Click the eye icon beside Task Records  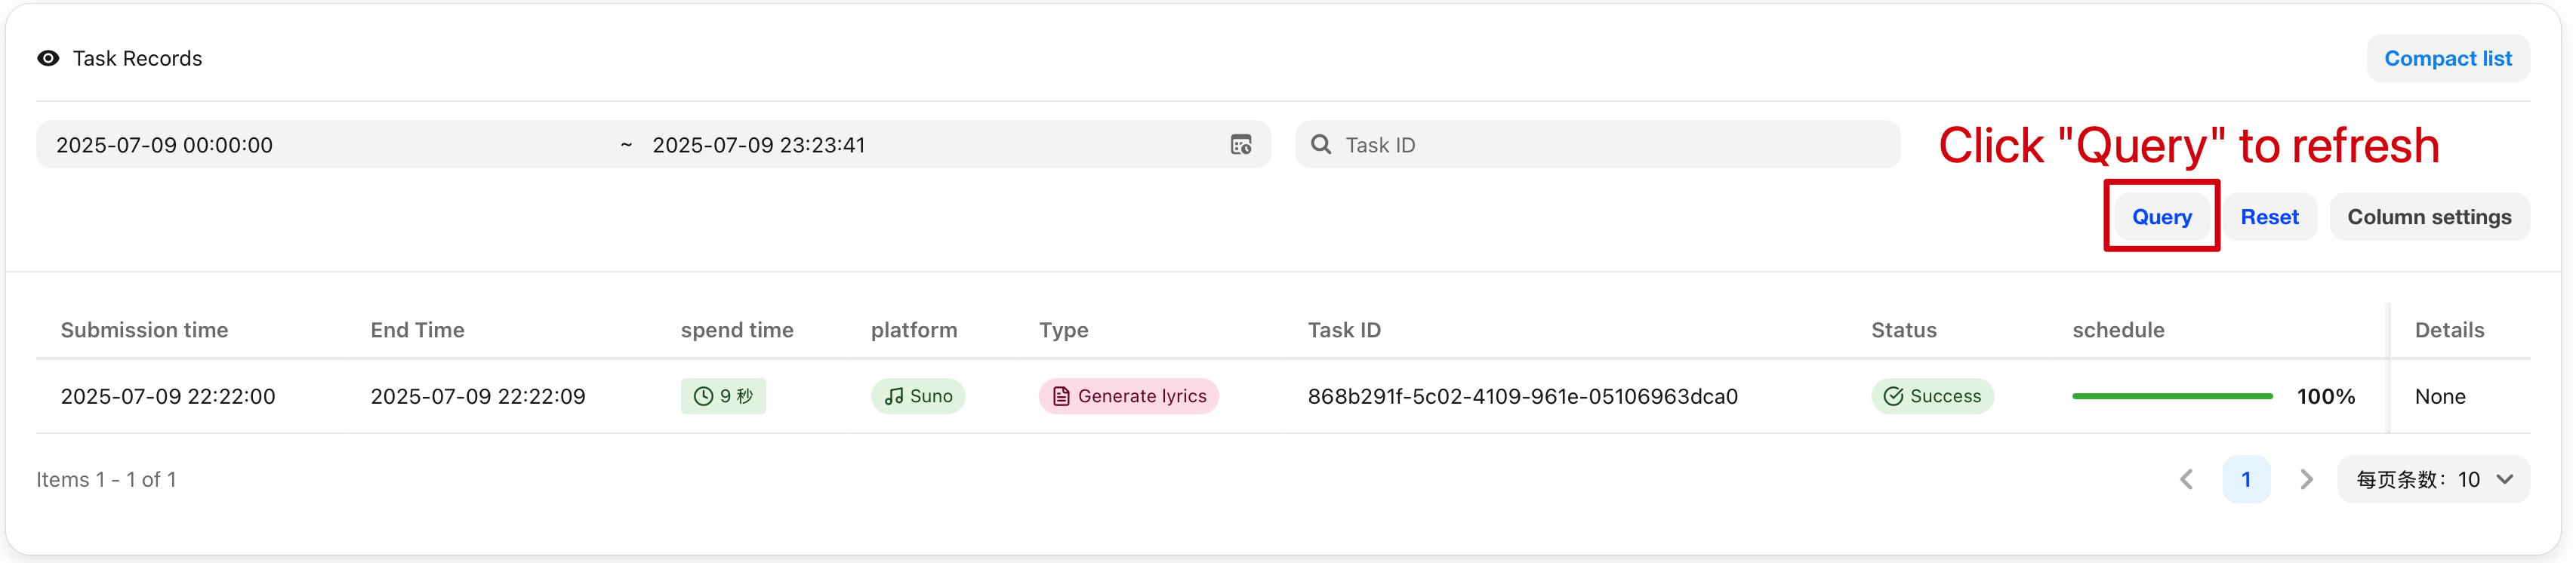coord(47,58)
